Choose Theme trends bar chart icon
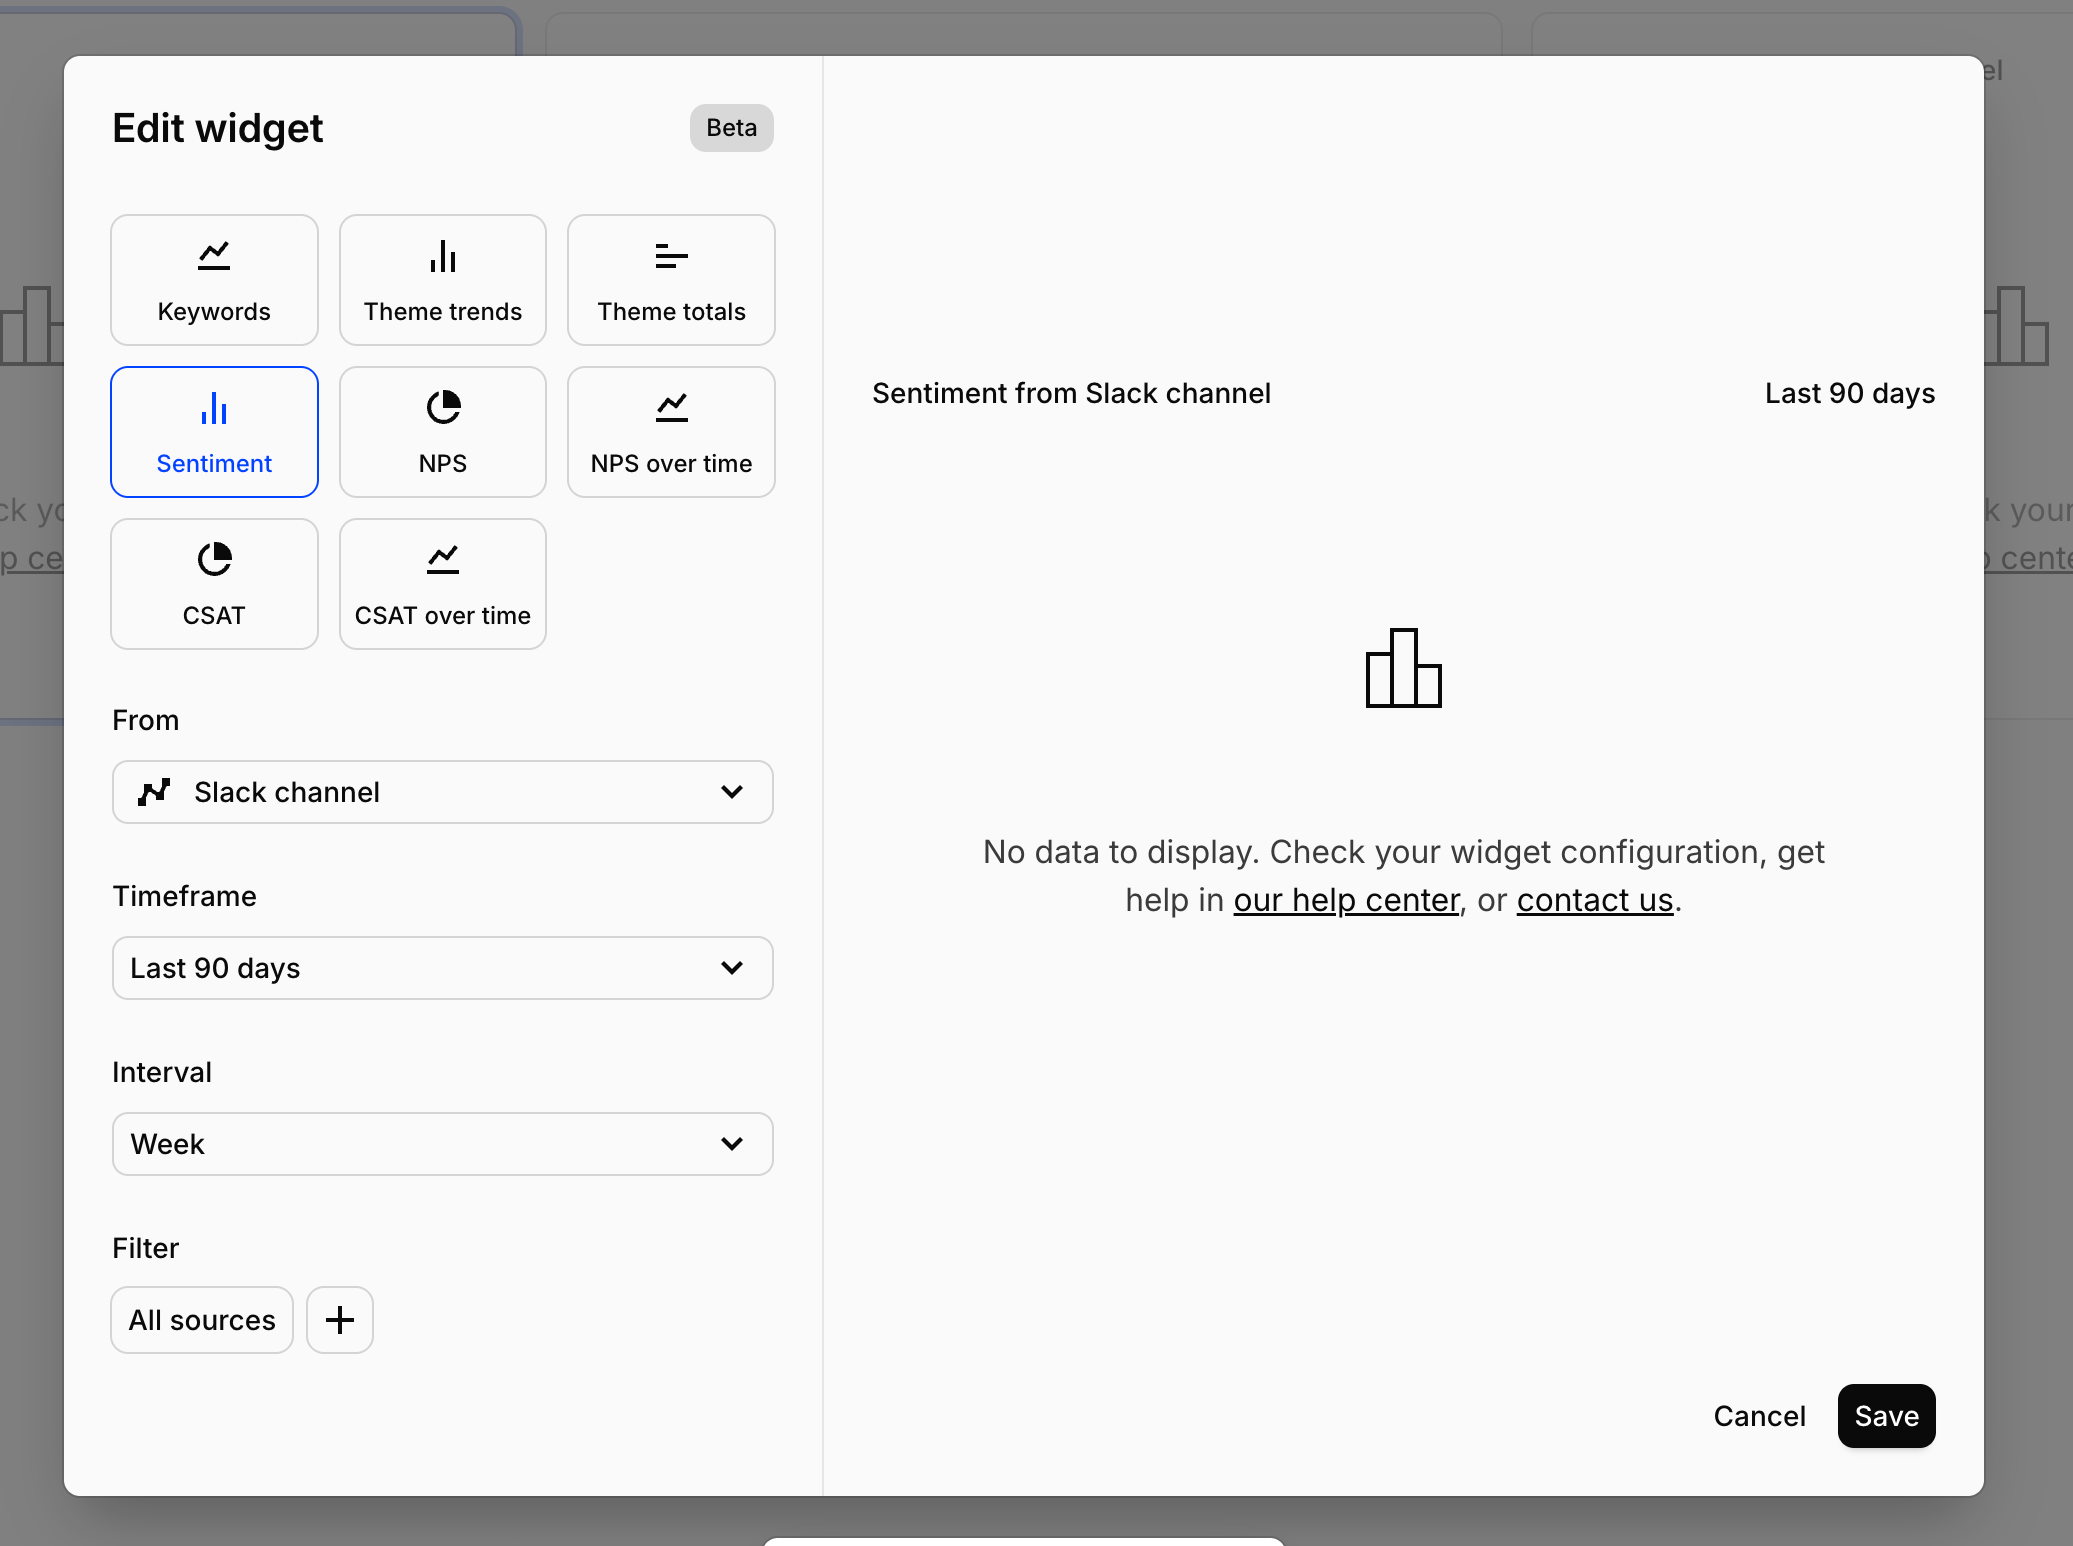Image resolution: width=2073 pixels, height=1546 pixels. [442, 257]
